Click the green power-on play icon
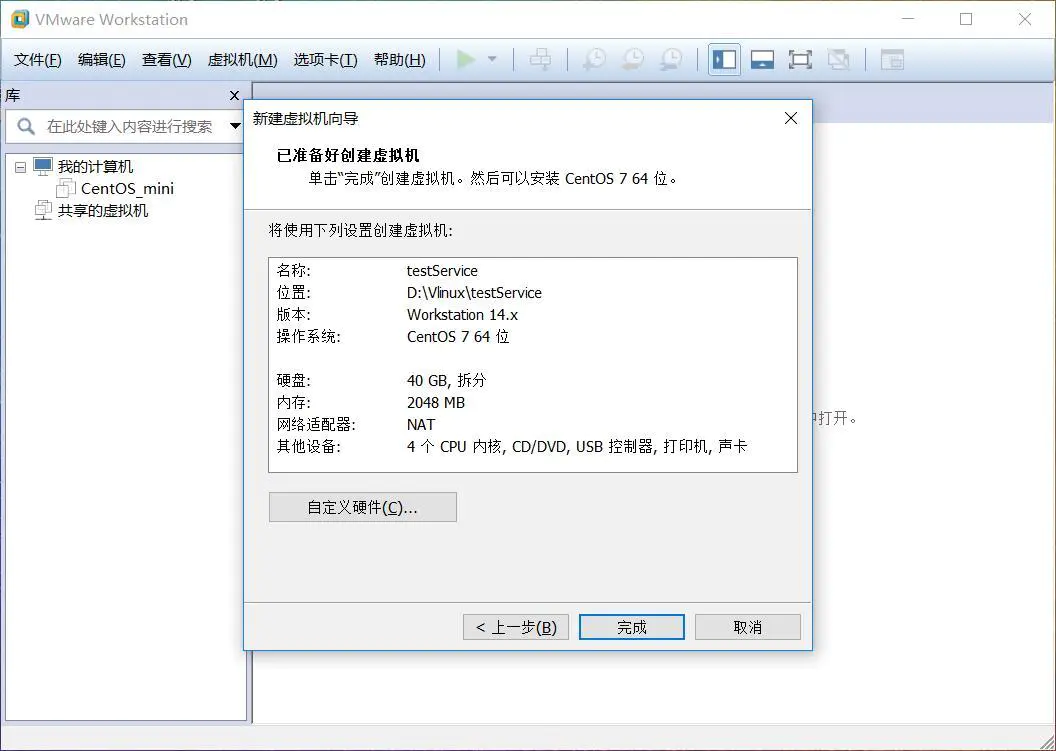1056x751 pixels. pos(465,59)
